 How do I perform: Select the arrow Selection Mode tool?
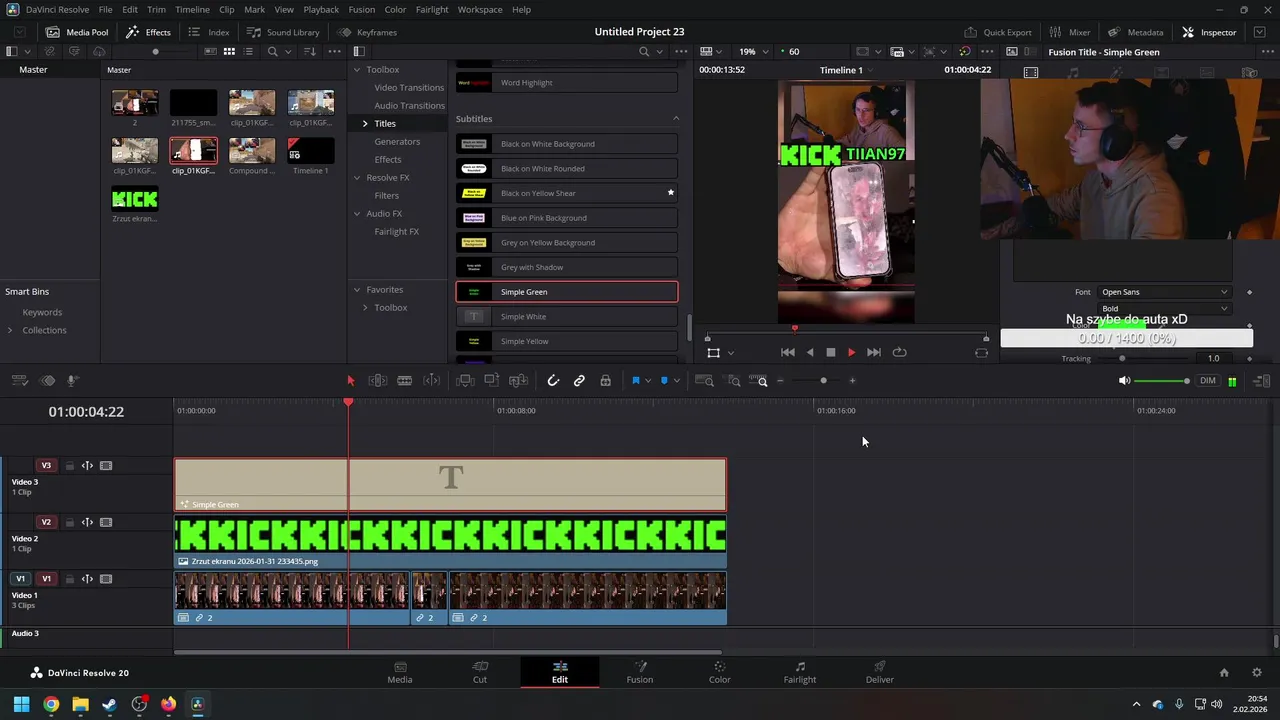pos(350,381)
